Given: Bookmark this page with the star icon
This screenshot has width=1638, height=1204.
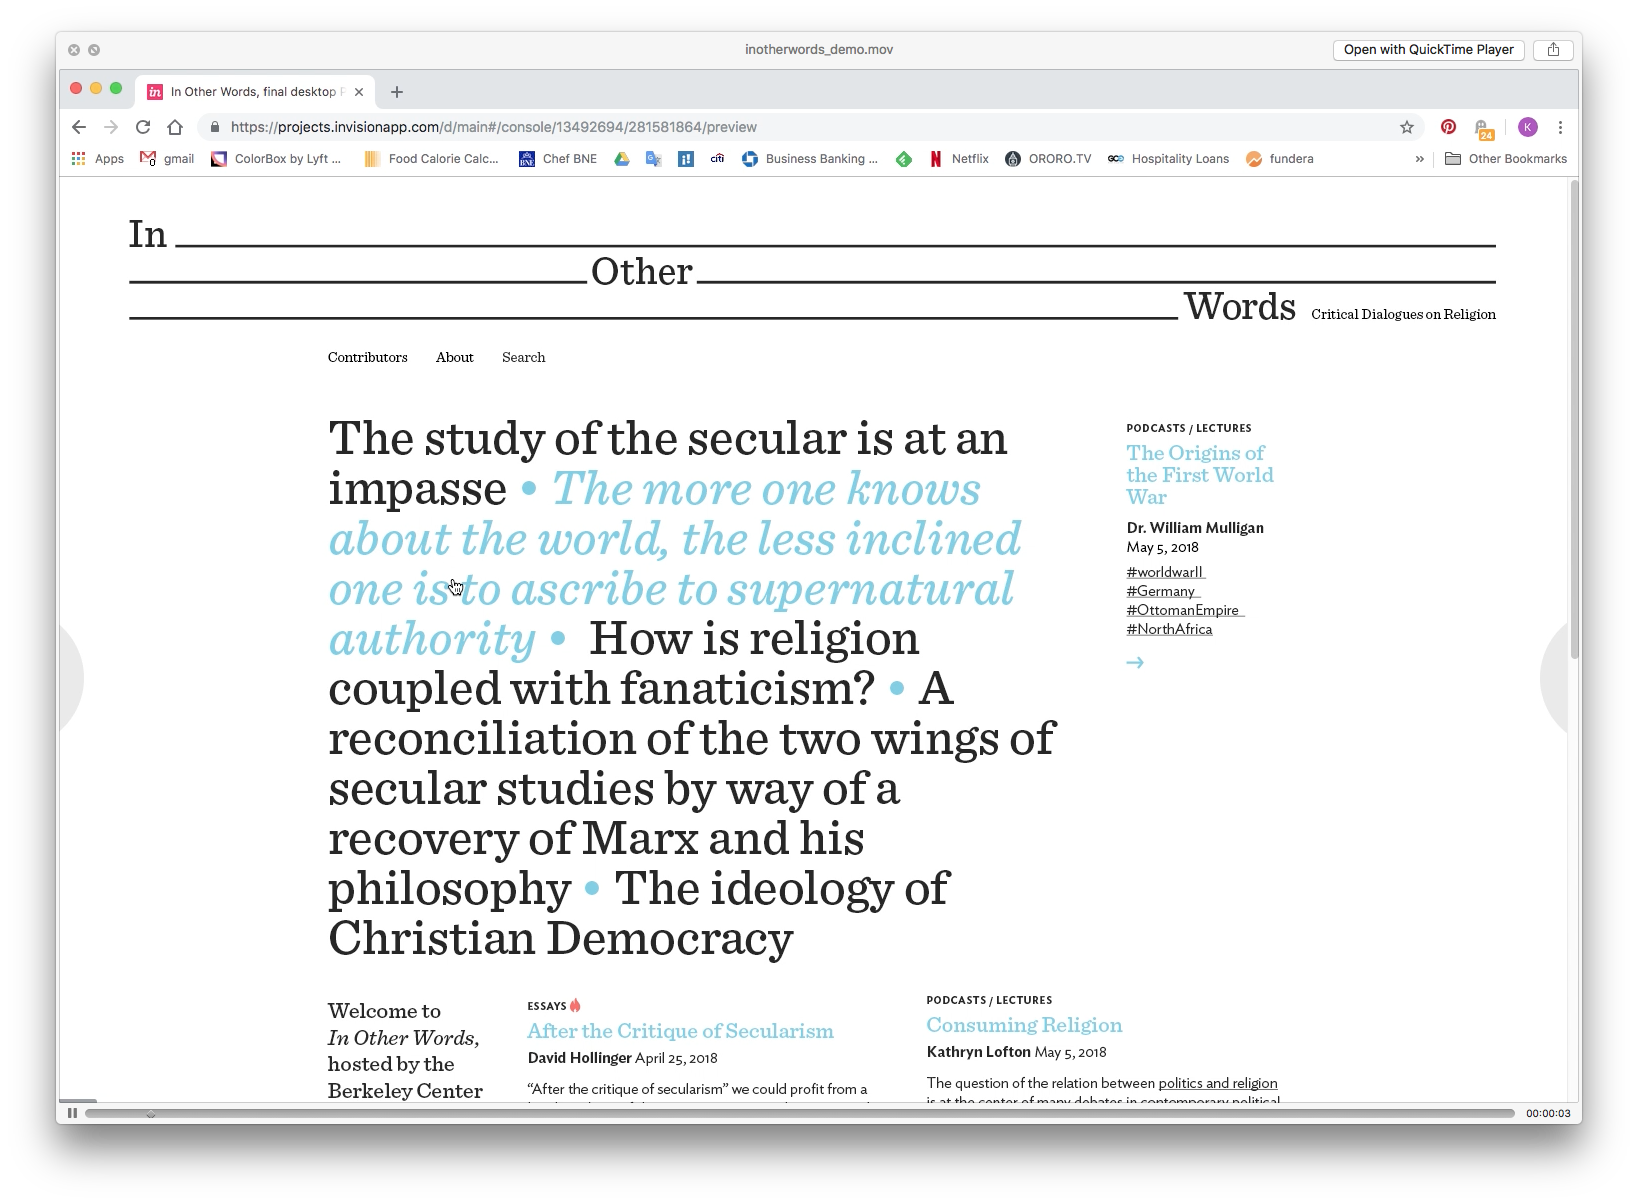Looking at the screenshot, I should 1407,127.
